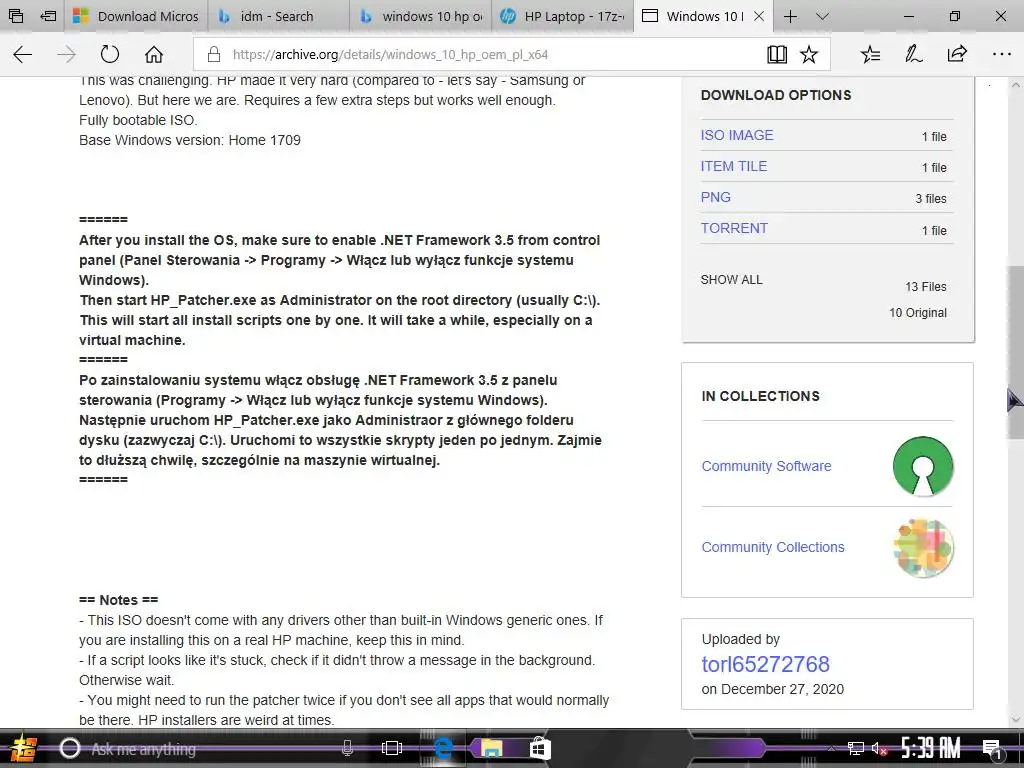The width and height of the screenshot is (1024, 768).
Task: Click the 'on December 27, 2020' date
Action: pos(773,690)
